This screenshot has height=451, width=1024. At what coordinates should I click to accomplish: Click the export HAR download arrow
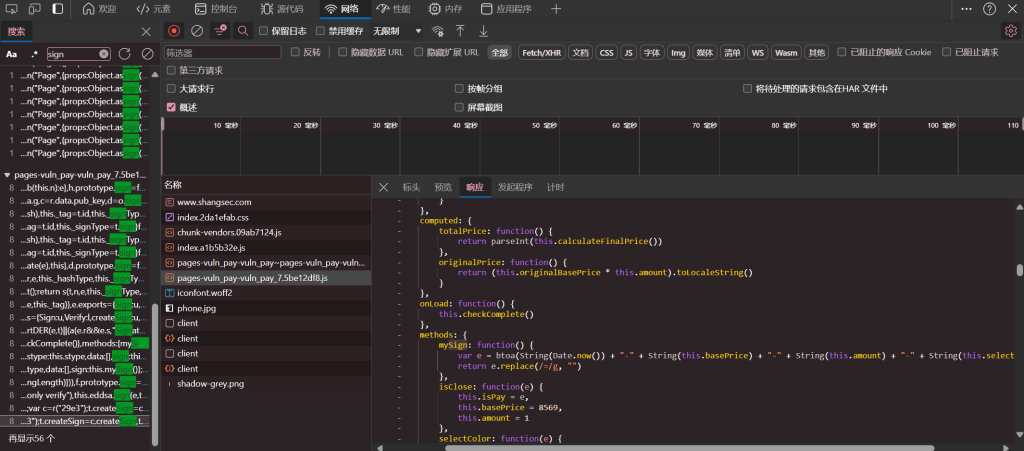point(483,31)
